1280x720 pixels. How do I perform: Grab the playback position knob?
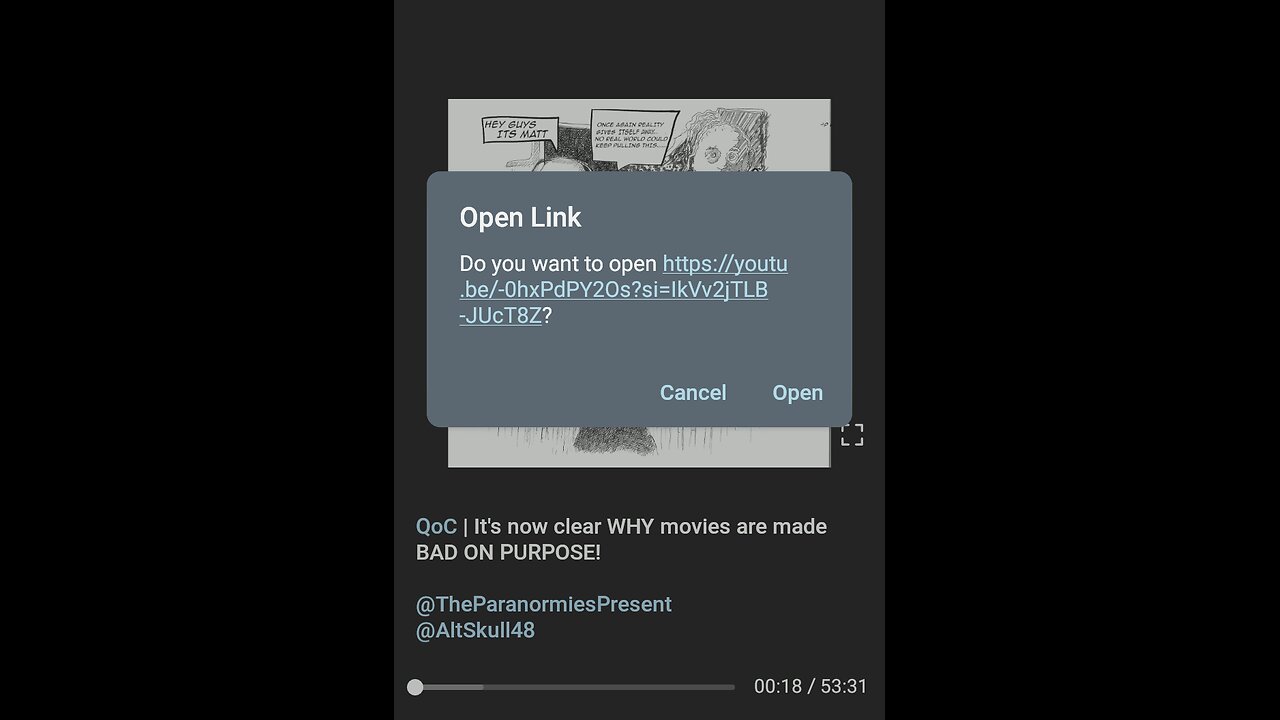415,687
